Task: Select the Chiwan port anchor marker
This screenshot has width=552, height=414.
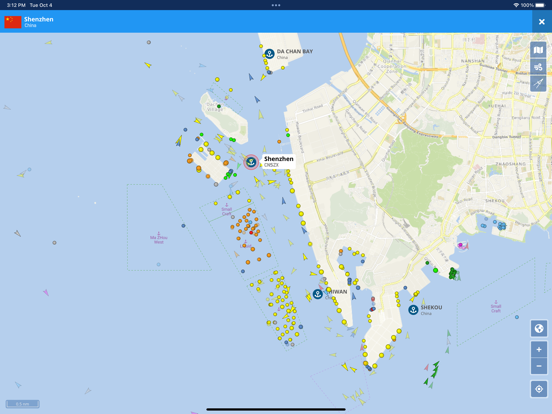Action: tap(318, 294)
